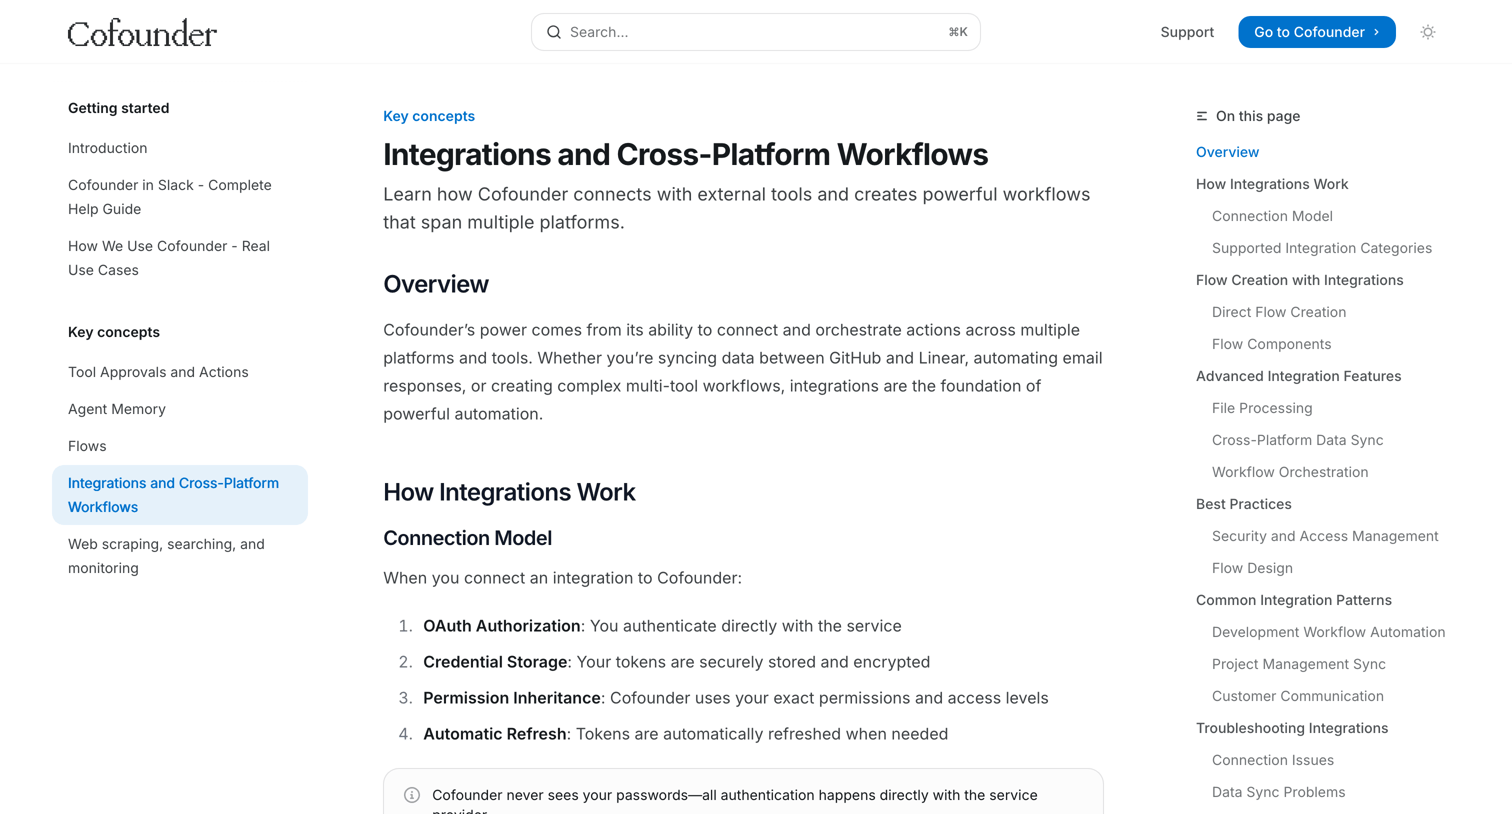Jump to Project Management Sync
Image resolution: width=1512 pixels, height=814 pixels.
tap(1299, 664)
